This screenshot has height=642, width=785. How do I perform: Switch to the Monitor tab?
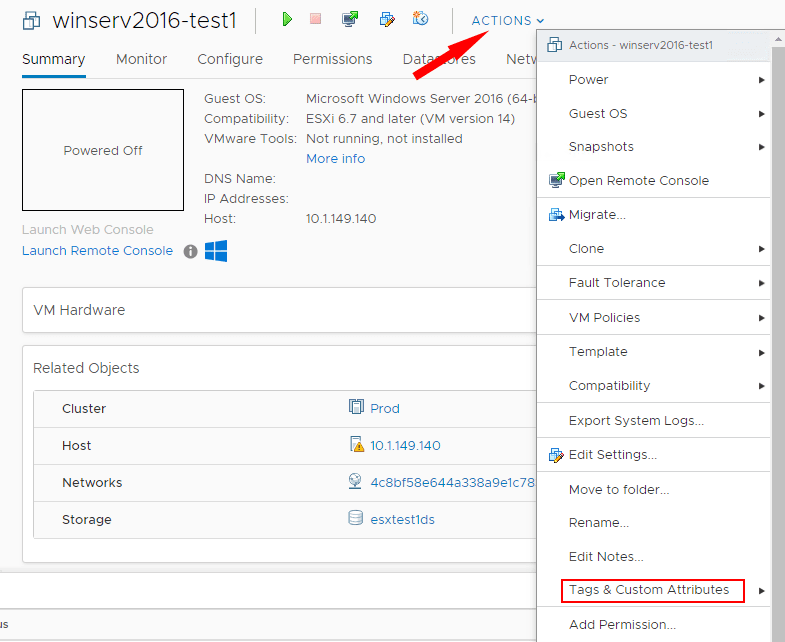141,59
